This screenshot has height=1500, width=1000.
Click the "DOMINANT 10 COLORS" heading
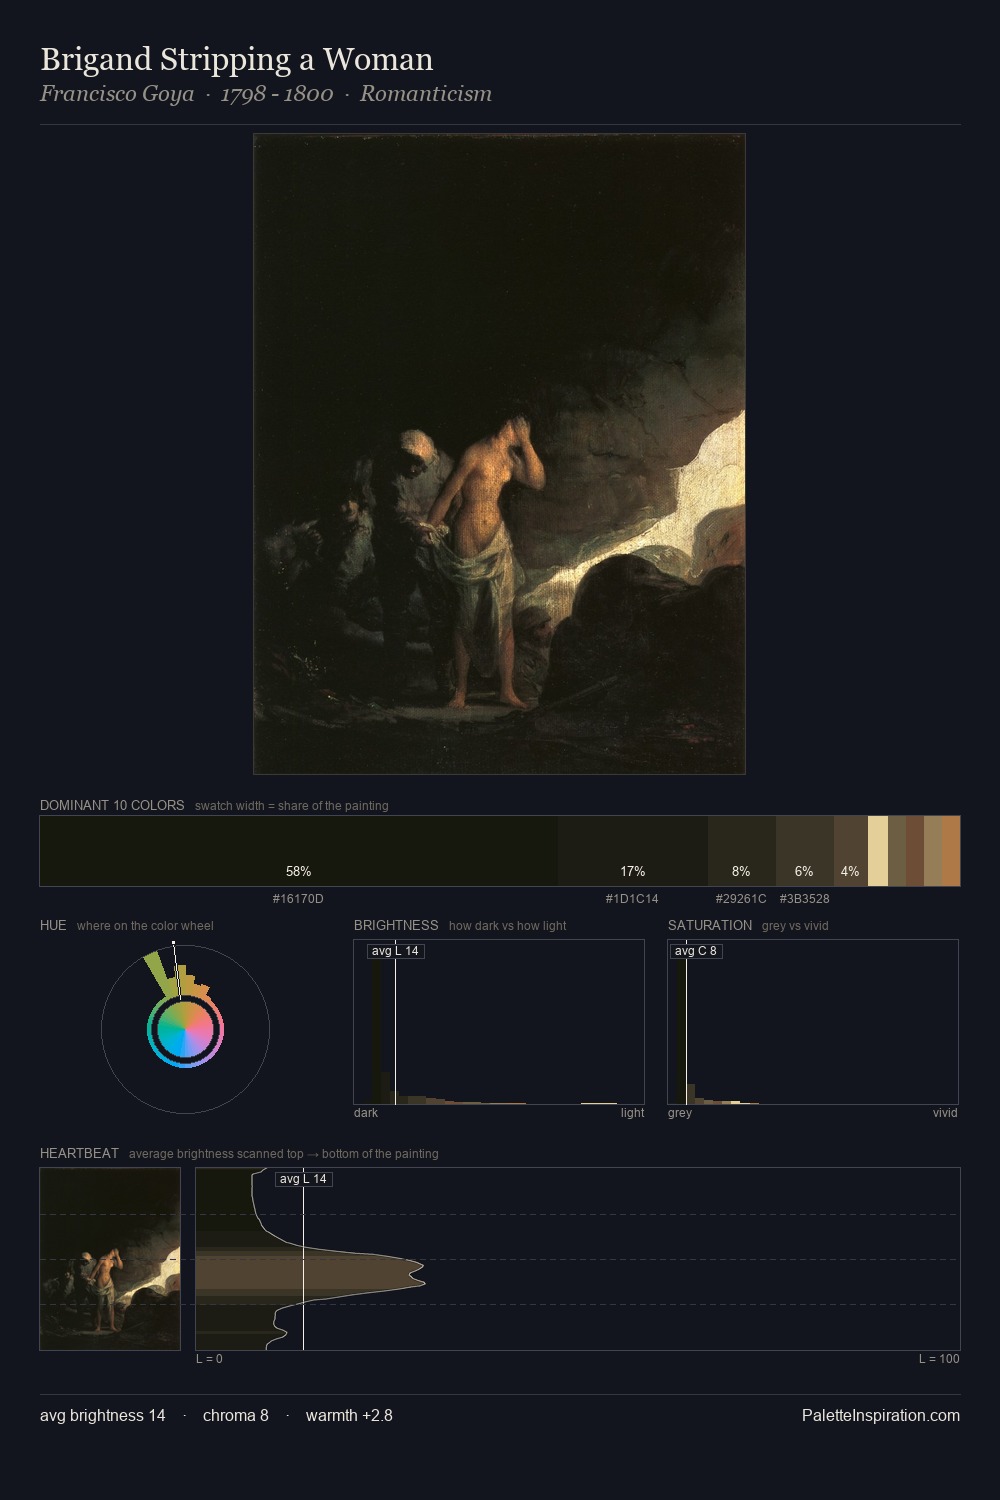112,805
